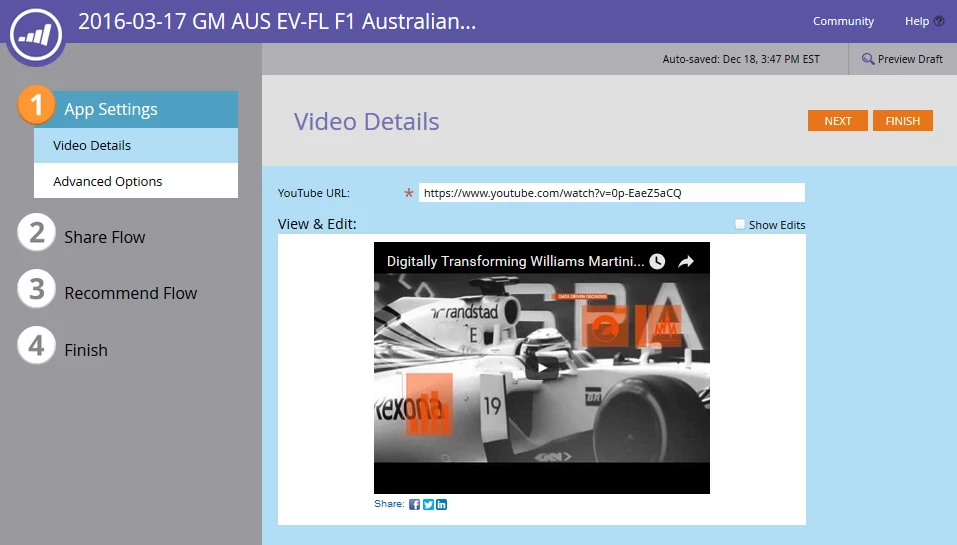Open the Community link
The image size is (957, 545).
[843, 21]
